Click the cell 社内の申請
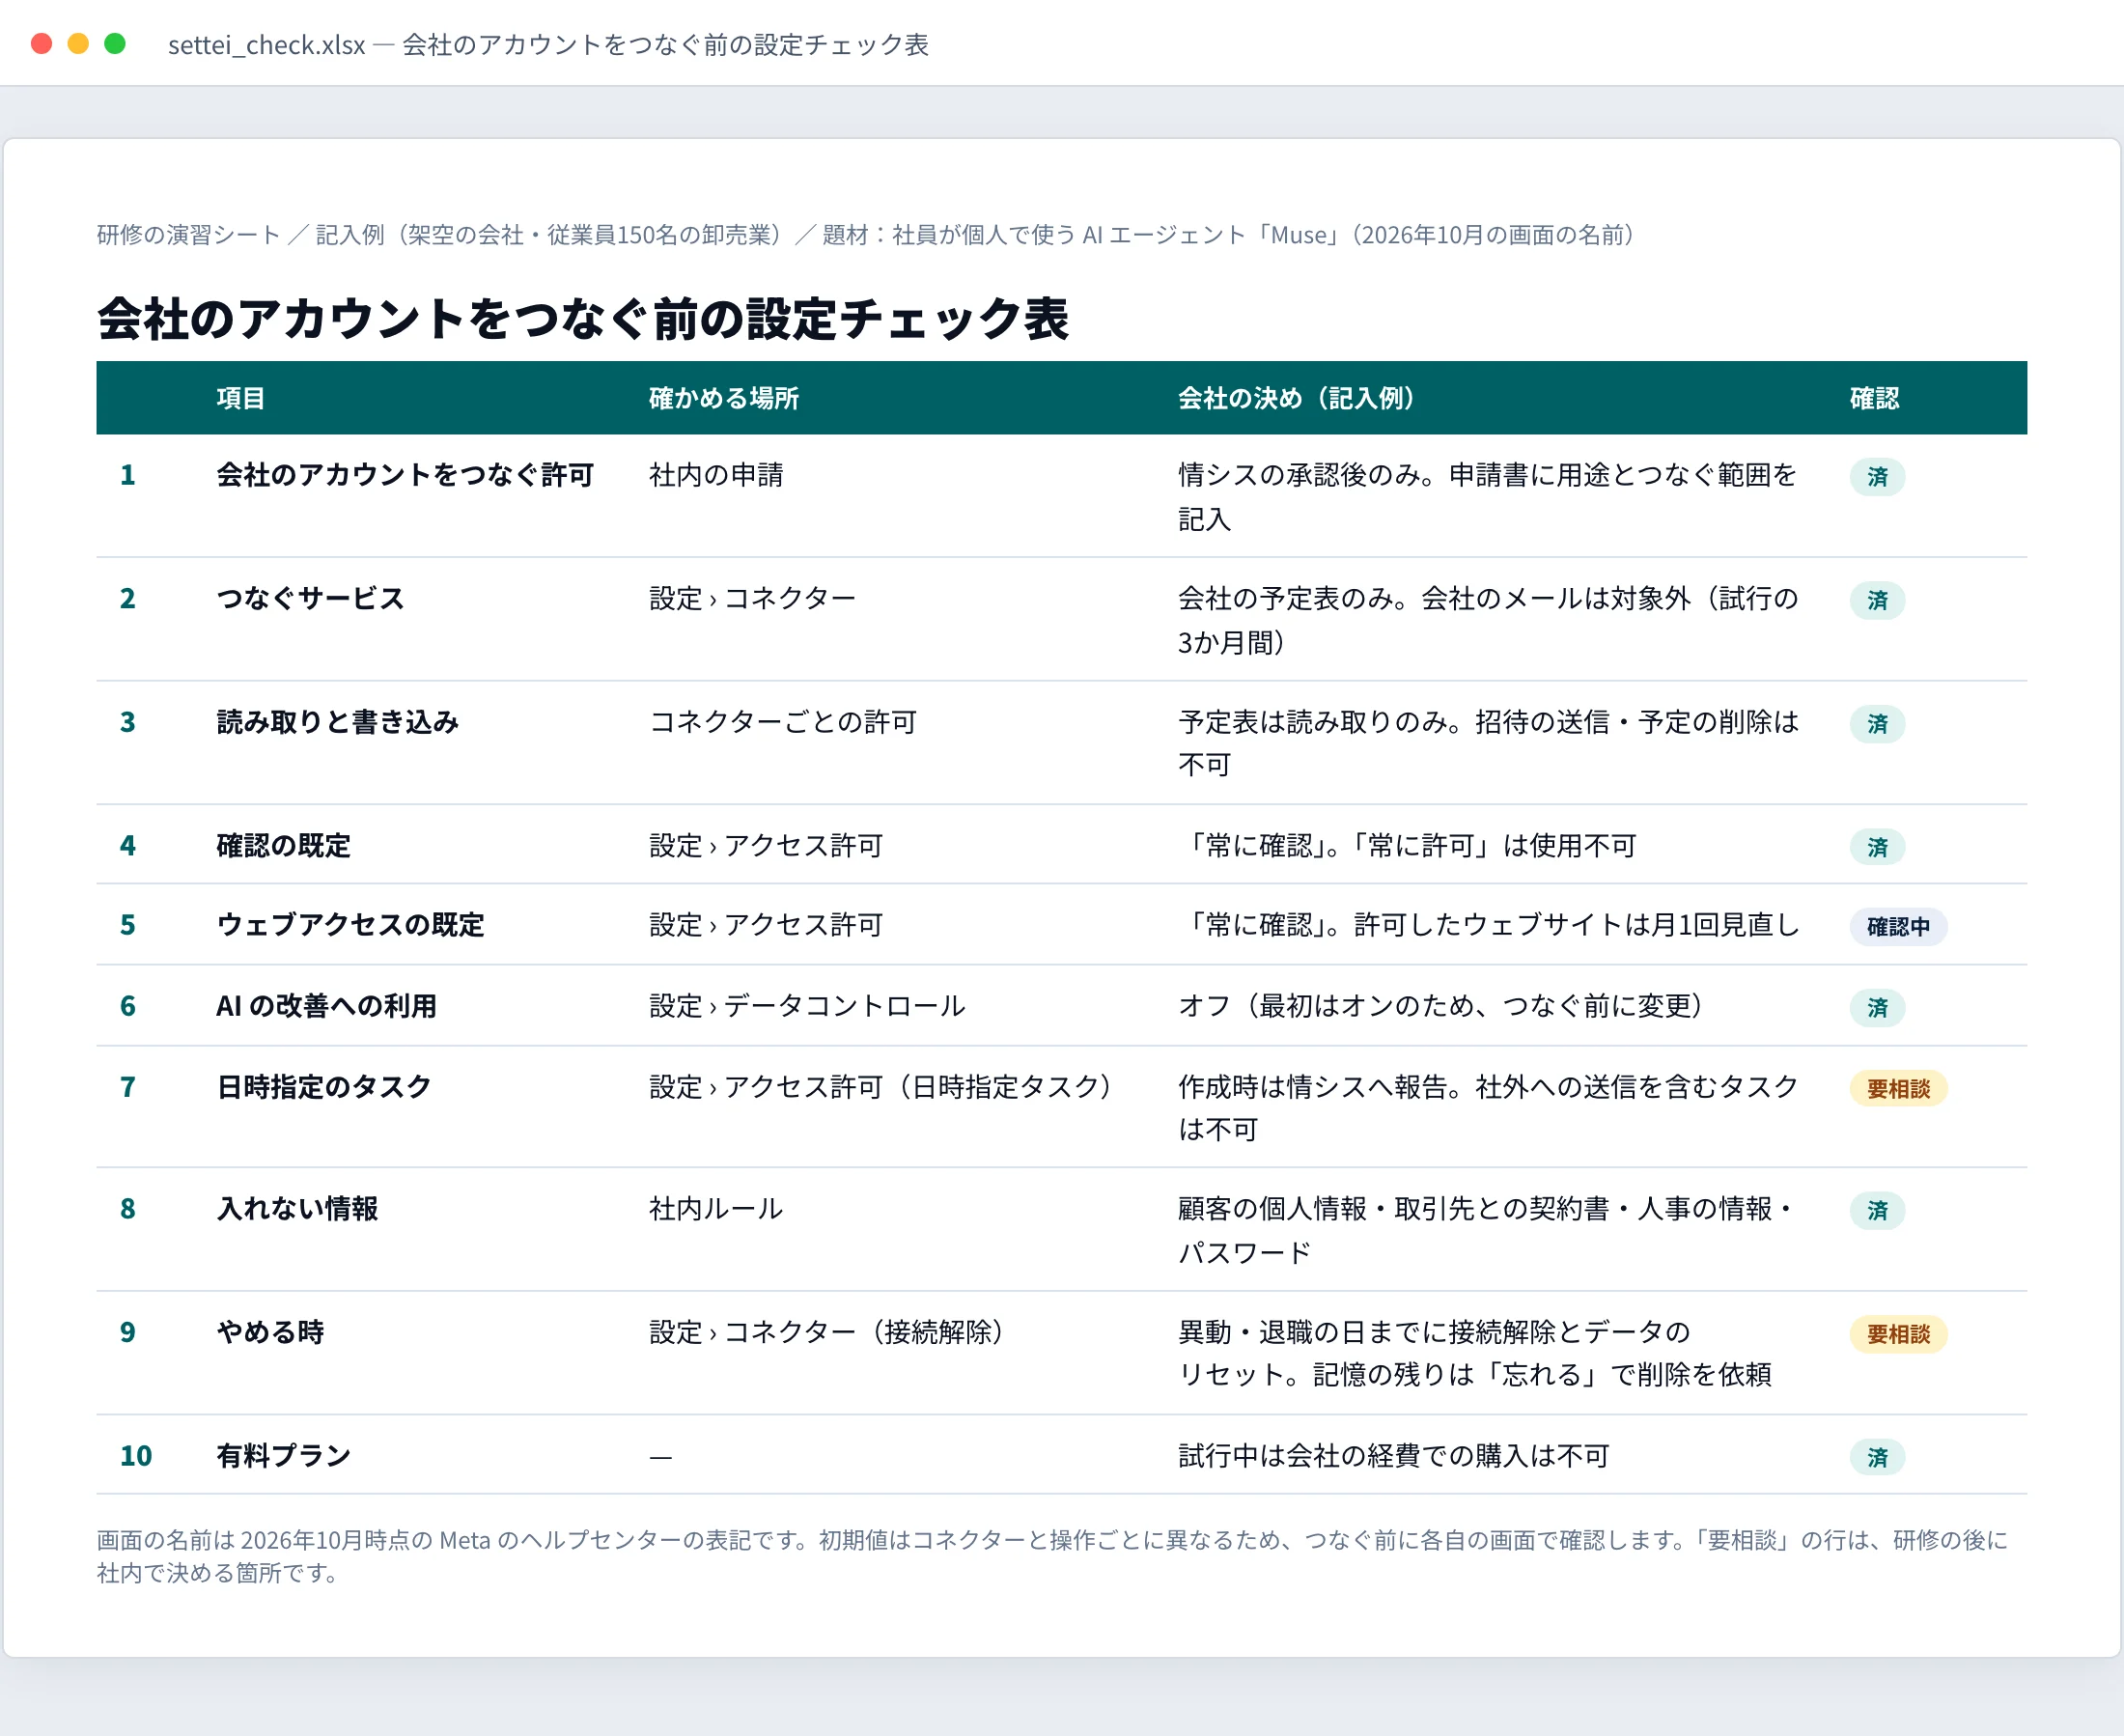Image resolution: width=2124 pixels, height=1736 pixels. point(716,475)
